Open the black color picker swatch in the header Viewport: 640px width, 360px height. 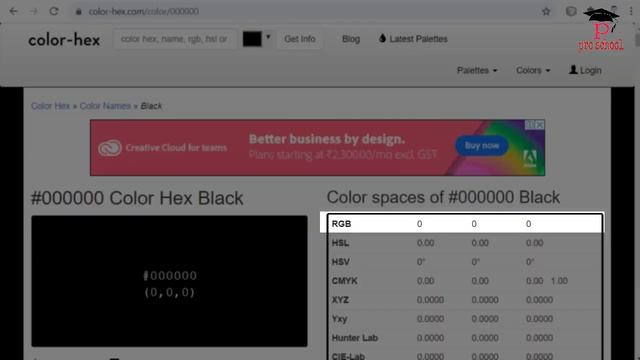click(252, 39)
